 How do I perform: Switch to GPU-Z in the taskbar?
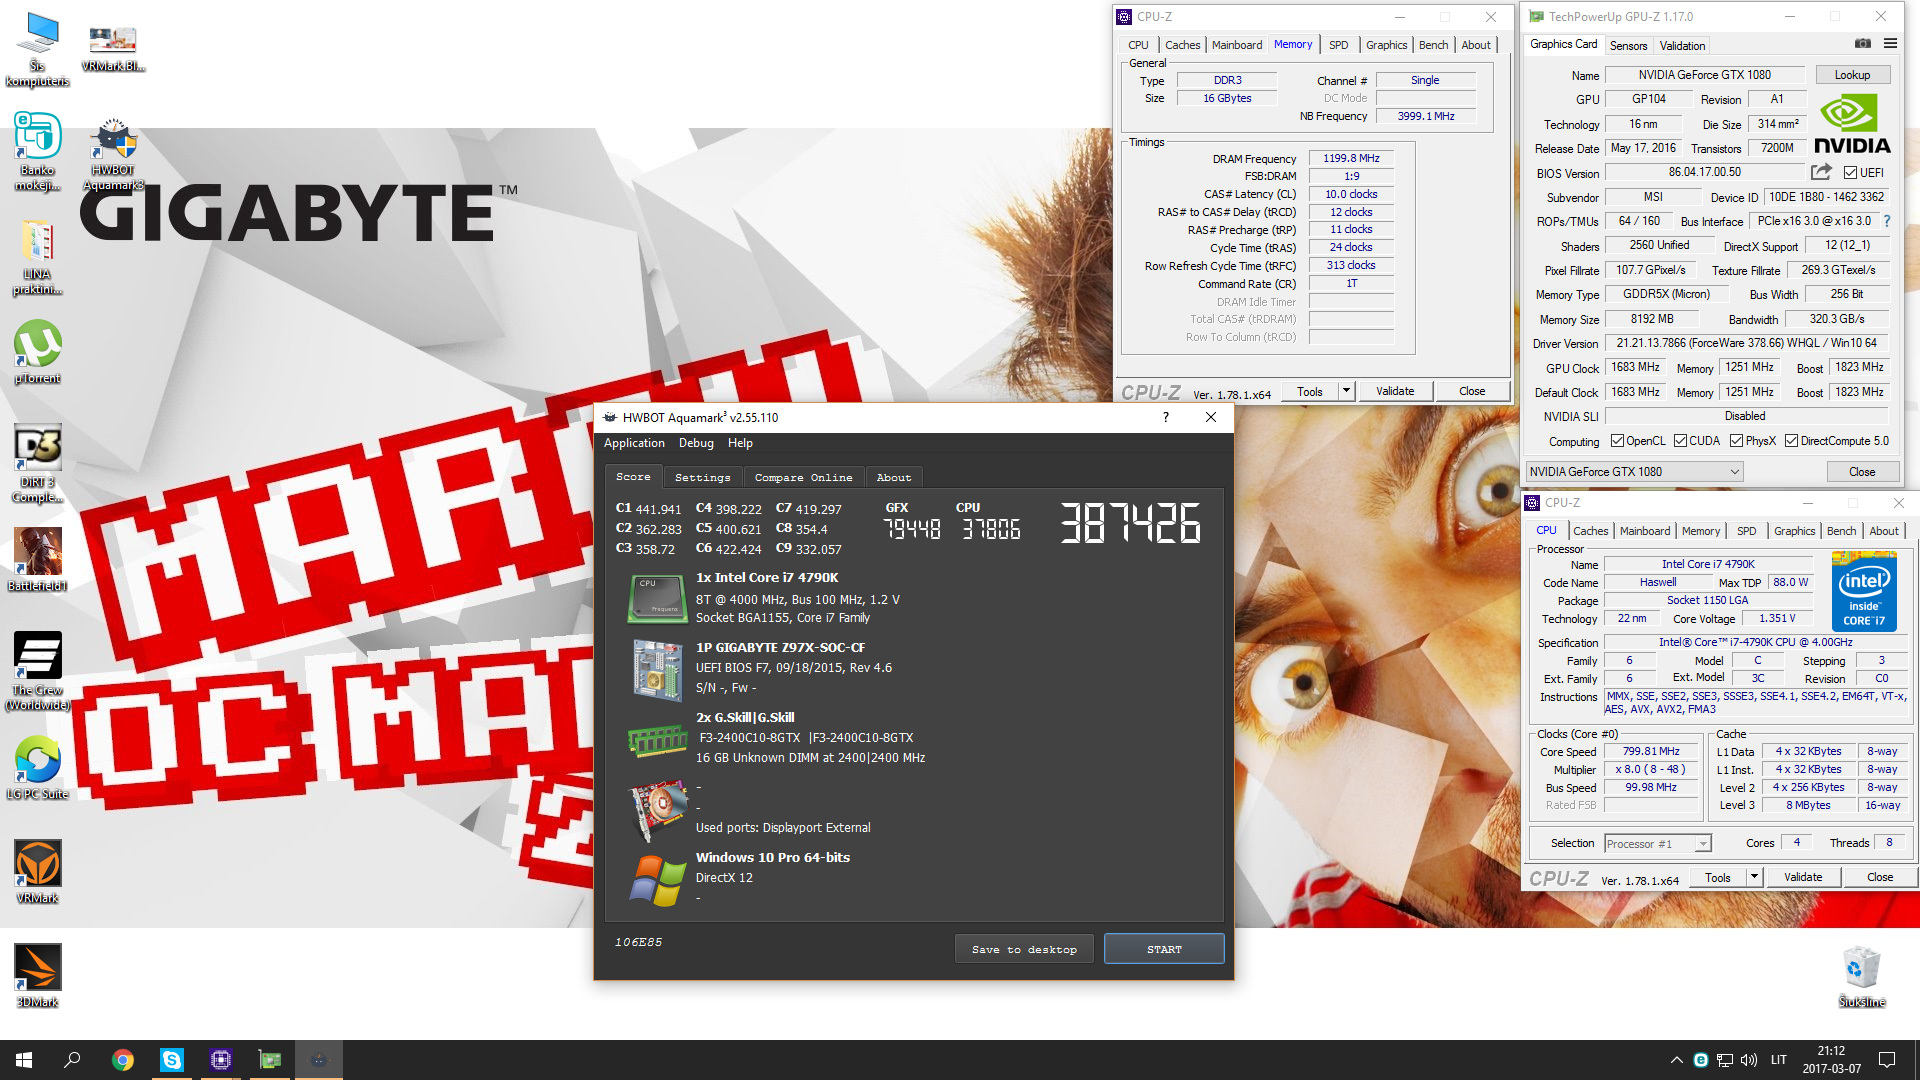coord(270,1060)
